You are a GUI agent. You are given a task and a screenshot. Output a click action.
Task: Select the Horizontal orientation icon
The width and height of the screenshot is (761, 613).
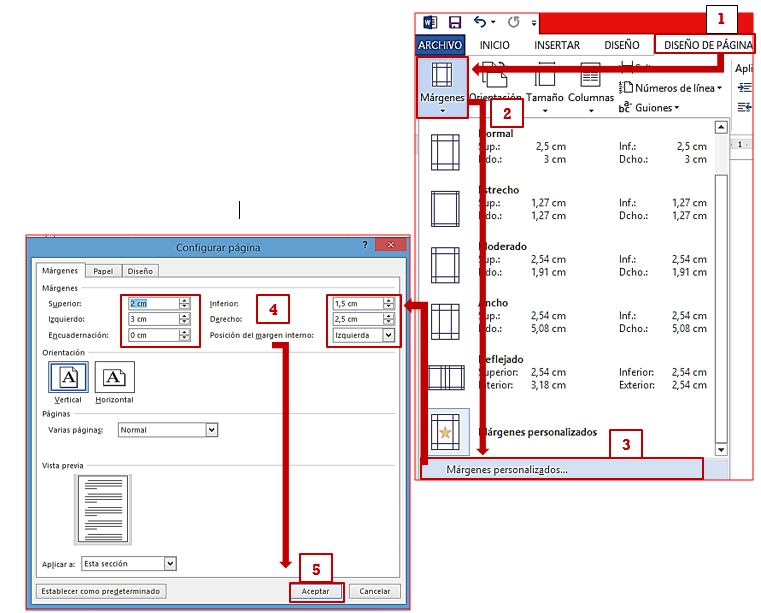[114, 377]
